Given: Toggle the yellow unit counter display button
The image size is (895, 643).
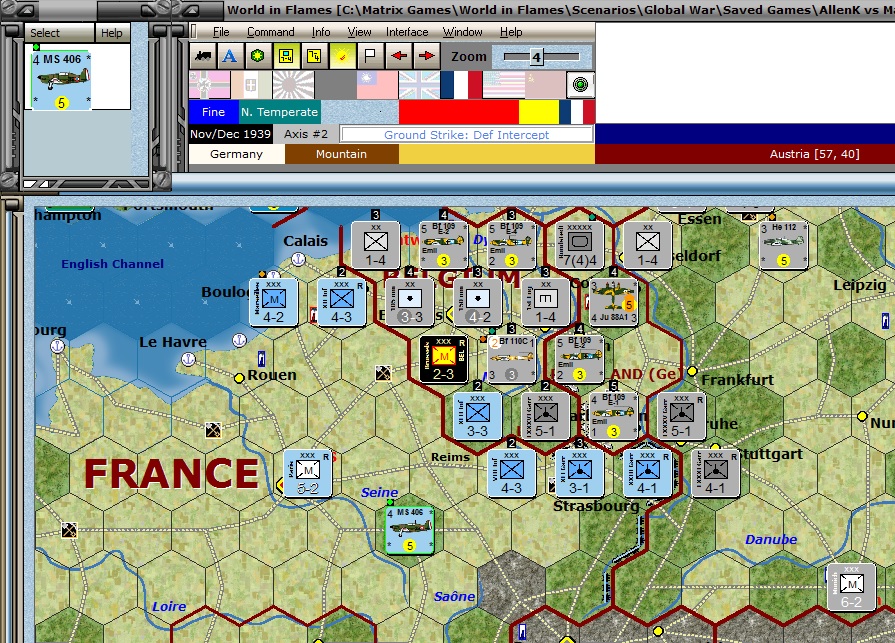Looking at the screenshot, I should coord(285,56).
